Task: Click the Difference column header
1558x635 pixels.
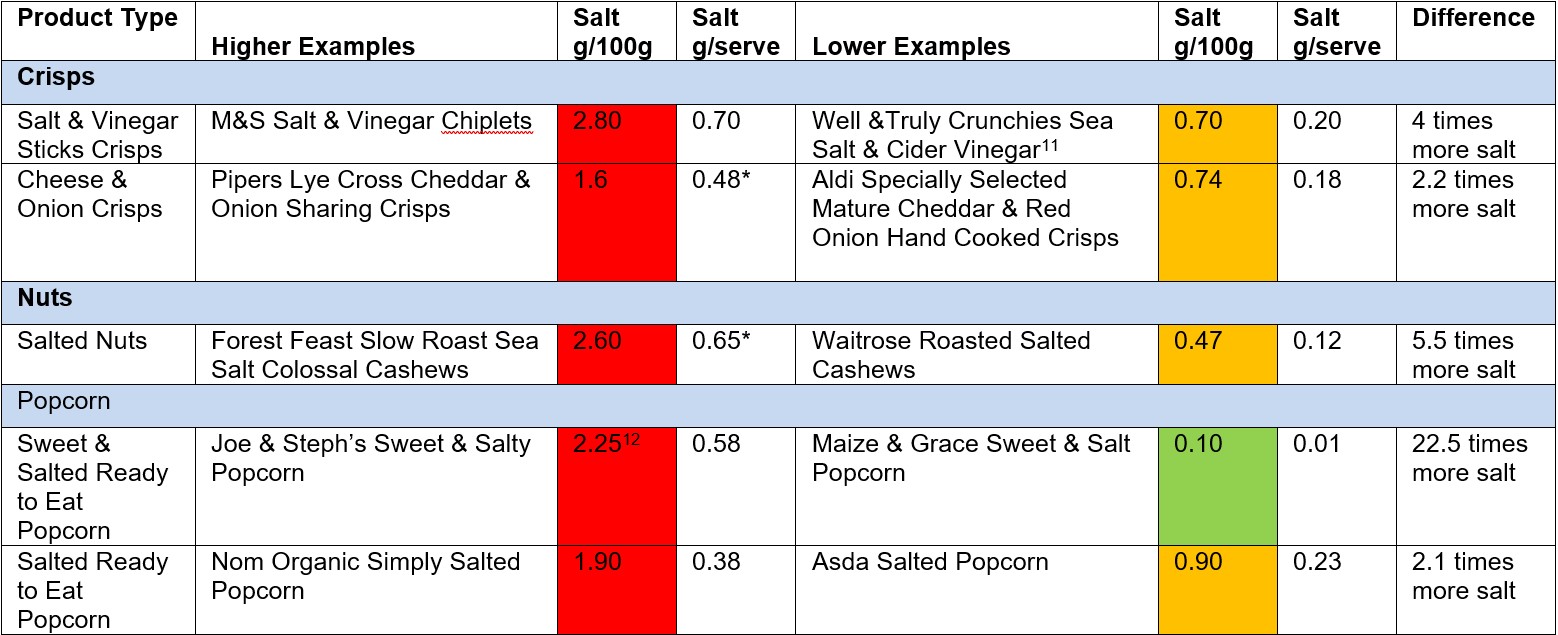Action: (x=1476, y=31)
